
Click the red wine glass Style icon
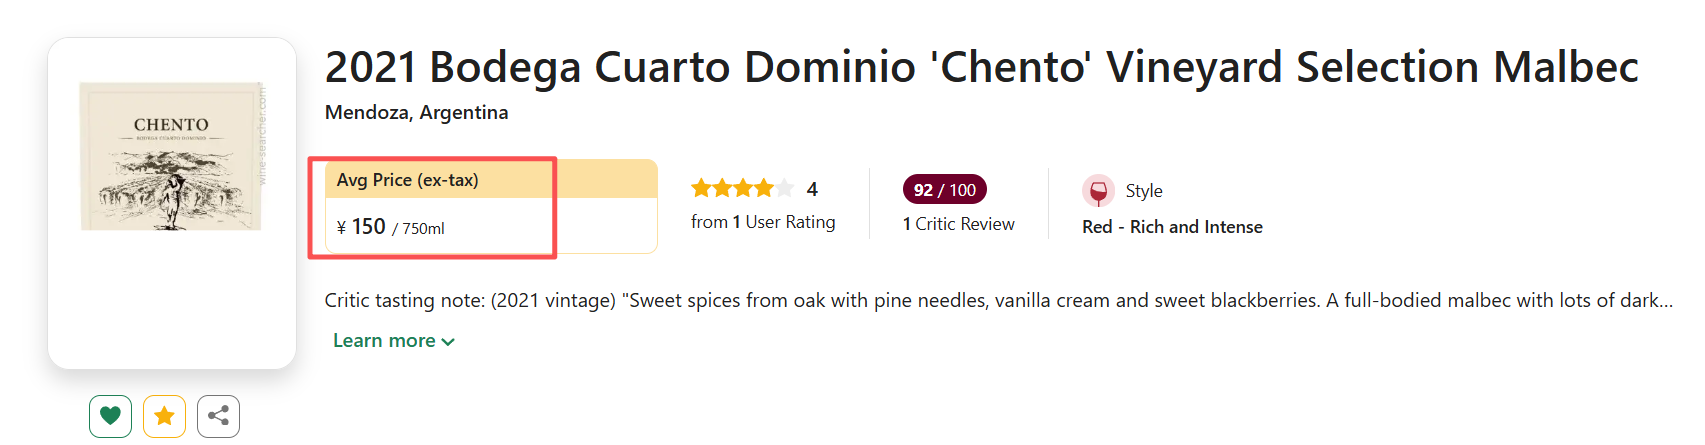pos(1098,191)
